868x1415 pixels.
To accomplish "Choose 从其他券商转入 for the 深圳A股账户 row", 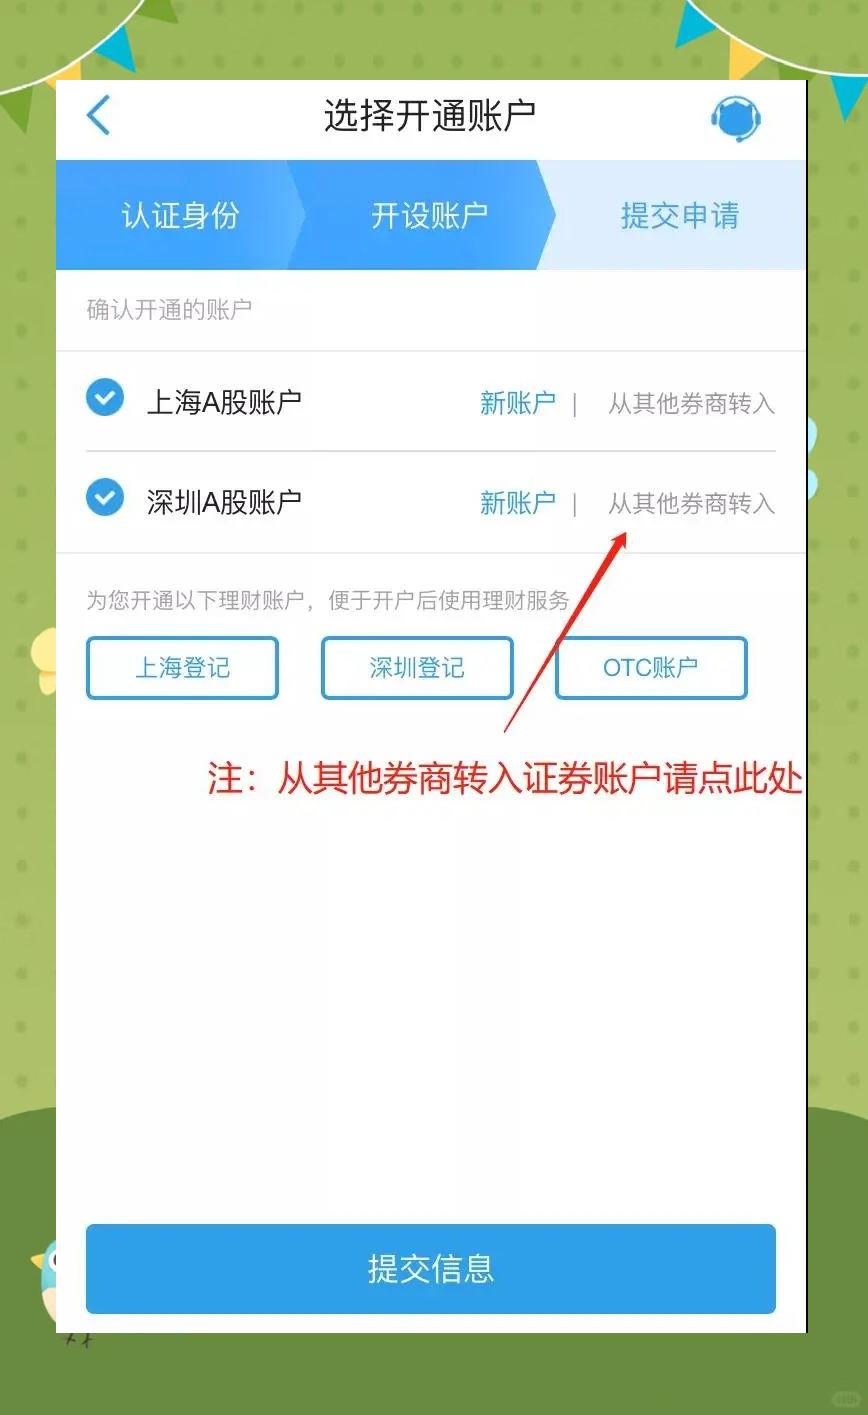I will click(692, 502).
